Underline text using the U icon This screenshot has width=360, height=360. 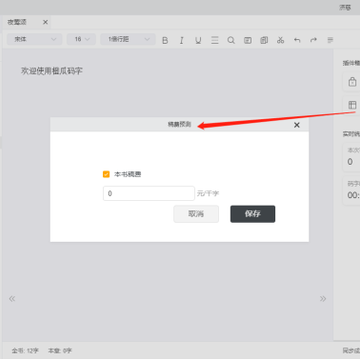pos(198,40)
